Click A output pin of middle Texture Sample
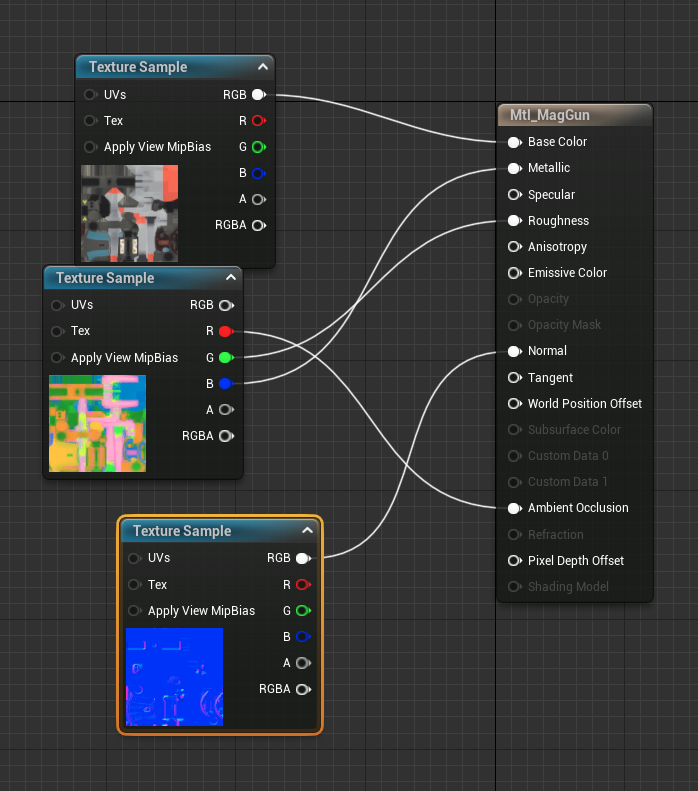The image size is (698, 791). pos(226,410)
